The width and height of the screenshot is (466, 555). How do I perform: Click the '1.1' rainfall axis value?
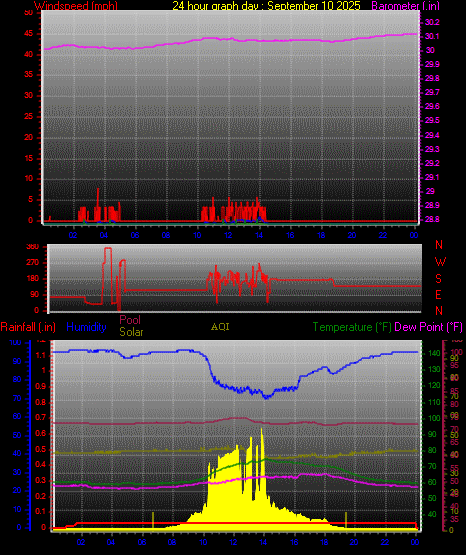point(41,355)
